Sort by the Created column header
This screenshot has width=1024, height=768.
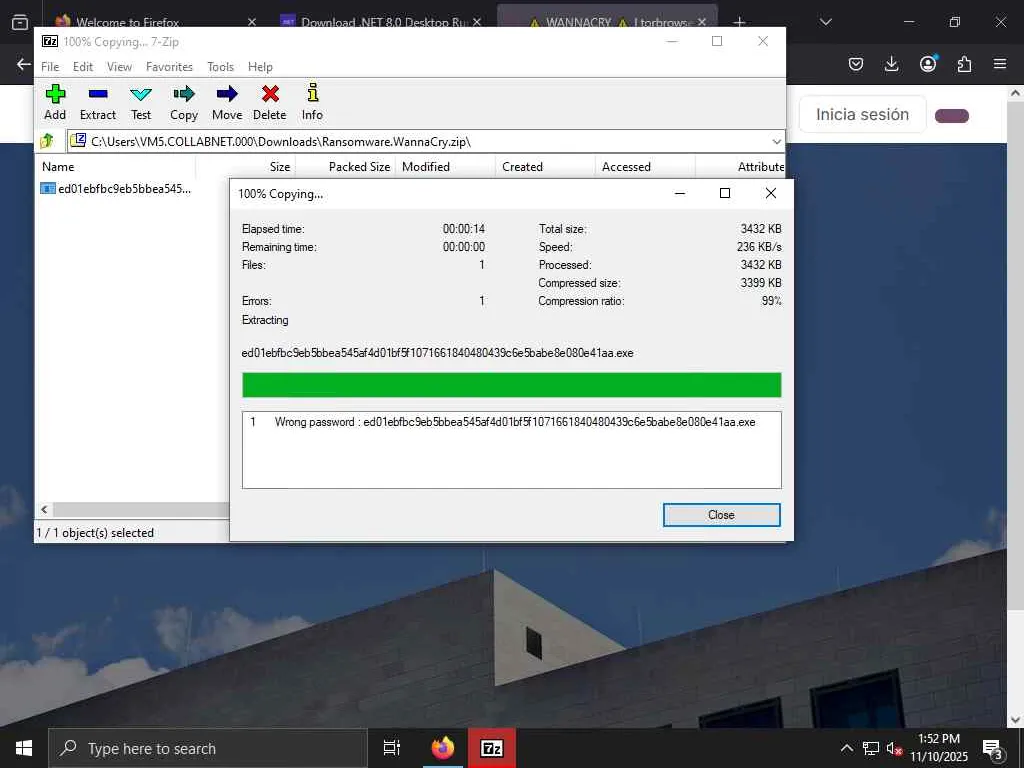point(545,167)
